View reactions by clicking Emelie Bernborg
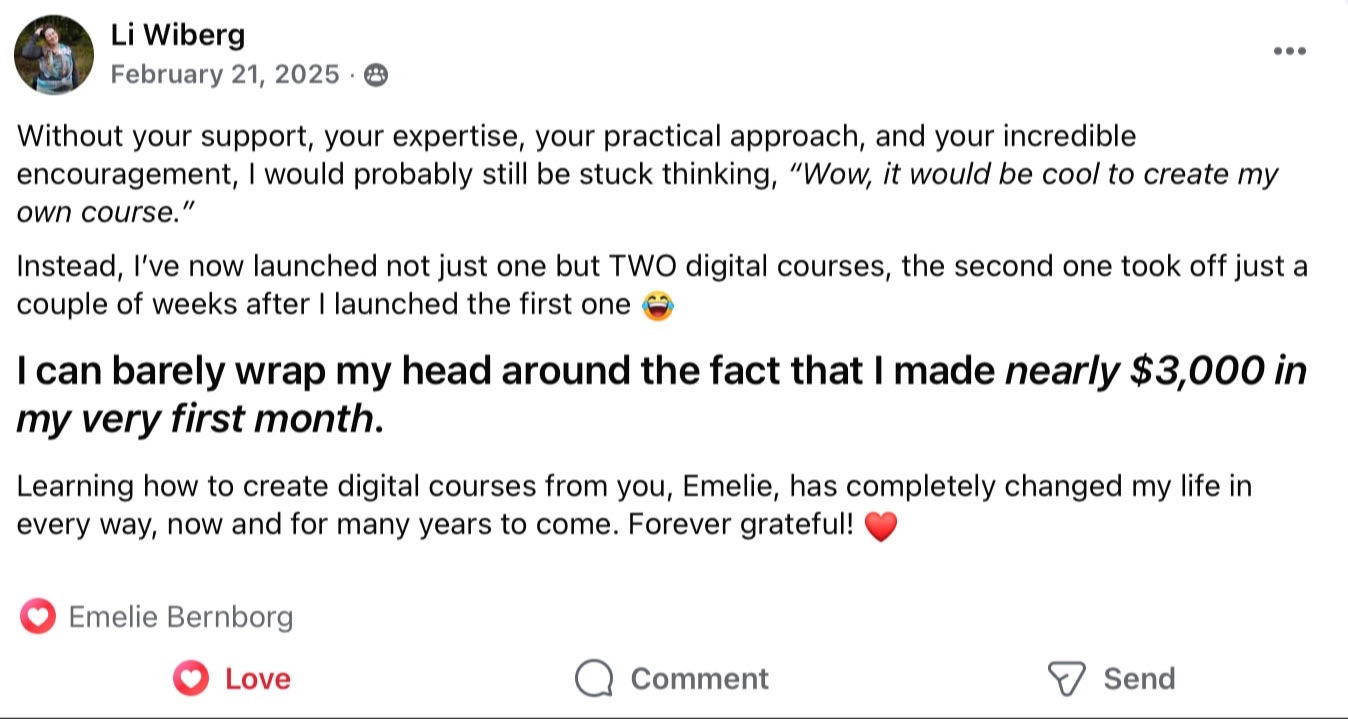 [180, 617]
